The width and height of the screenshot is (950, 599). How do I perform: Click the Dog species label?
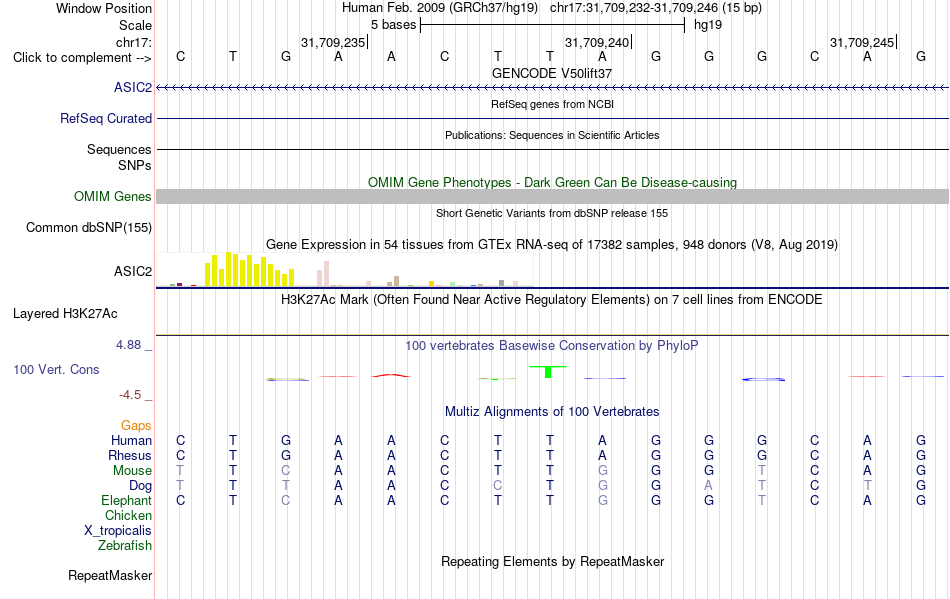pos(141,486)
